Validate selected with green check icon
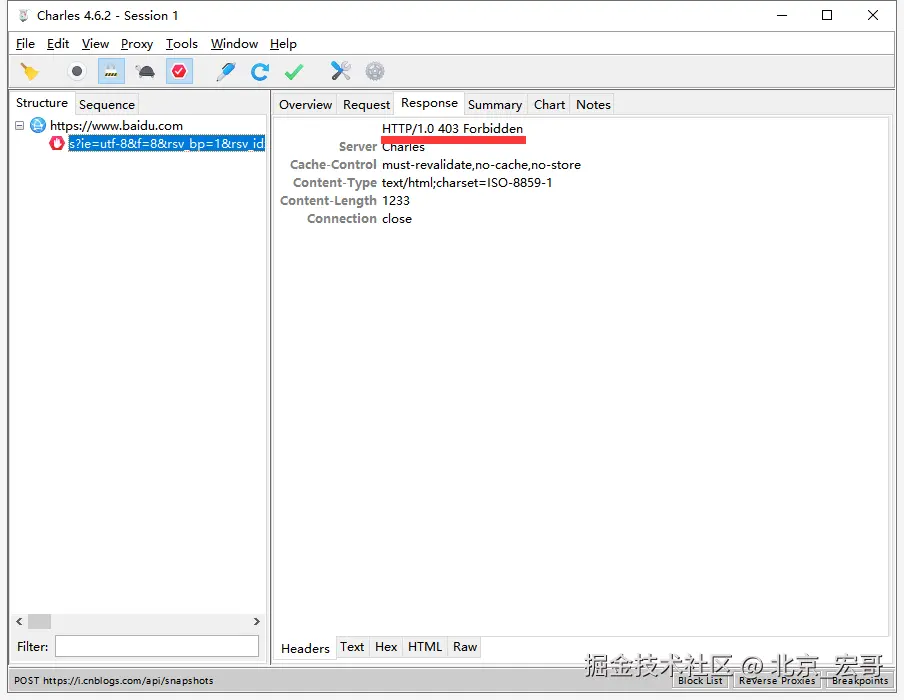The height and width of the screenshot is (700, 904). pos(294,71)
